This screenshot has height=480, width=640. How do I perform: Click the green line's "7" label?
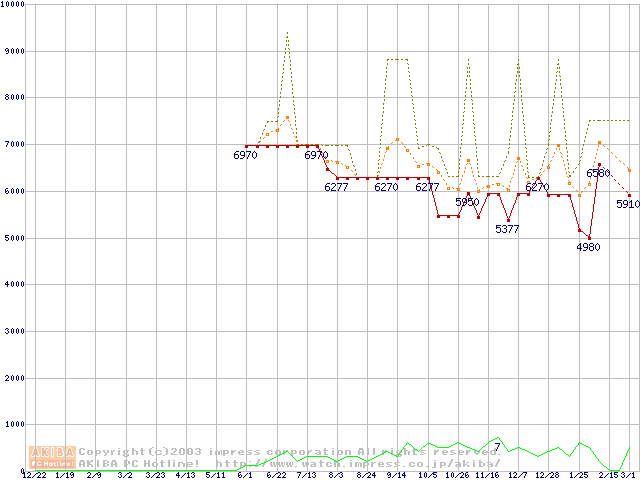pyautogui.click(x=497, y=446)
